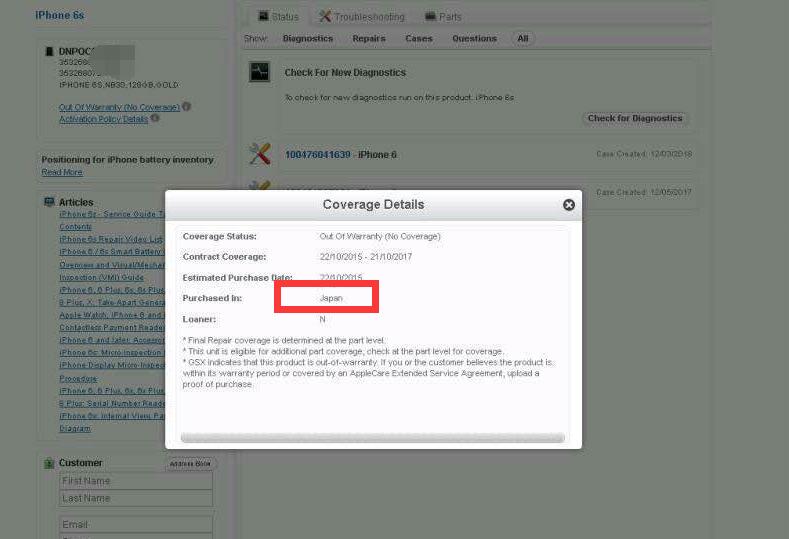789x539 pixels.
Task: Click info icon next to Activation Policy Details
Action: 155,118
